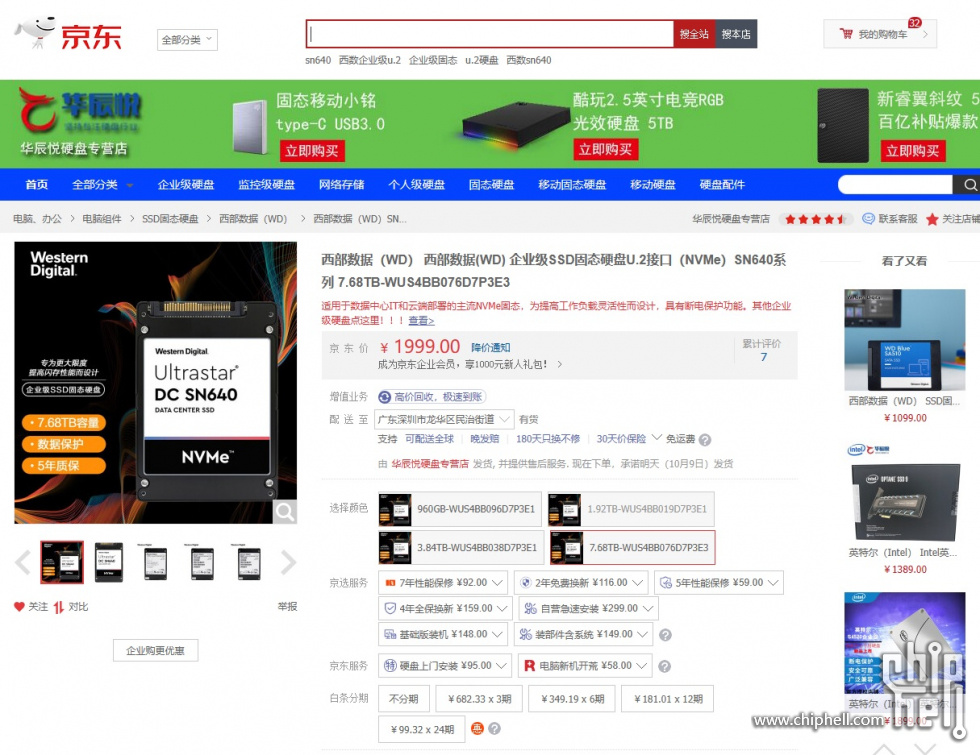Expand 2年免费换新 ¥116.00 dropdown
This screenshot has width=980, height=755.
[581, 582]
